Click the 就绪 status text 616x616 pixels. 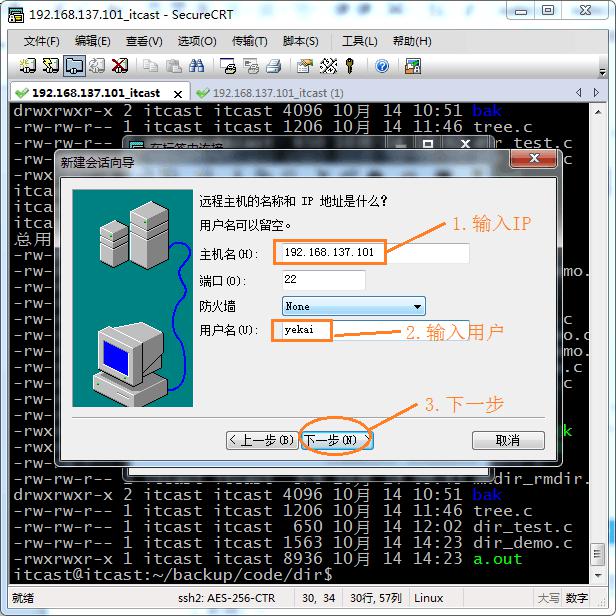click(x=23, y=598)
